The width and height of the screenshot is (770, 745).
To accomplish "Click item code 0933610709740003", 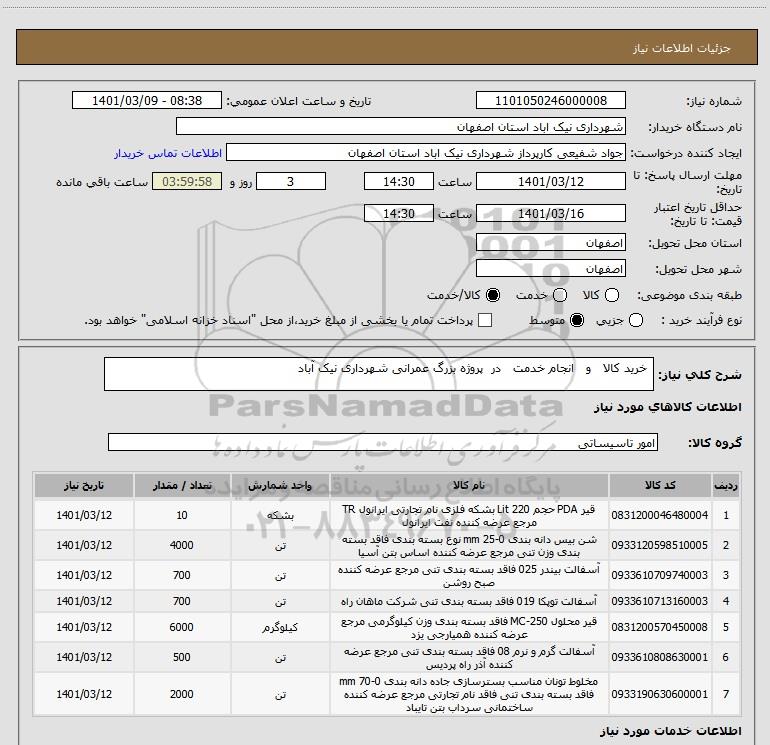I will click(x=660, y=575).
